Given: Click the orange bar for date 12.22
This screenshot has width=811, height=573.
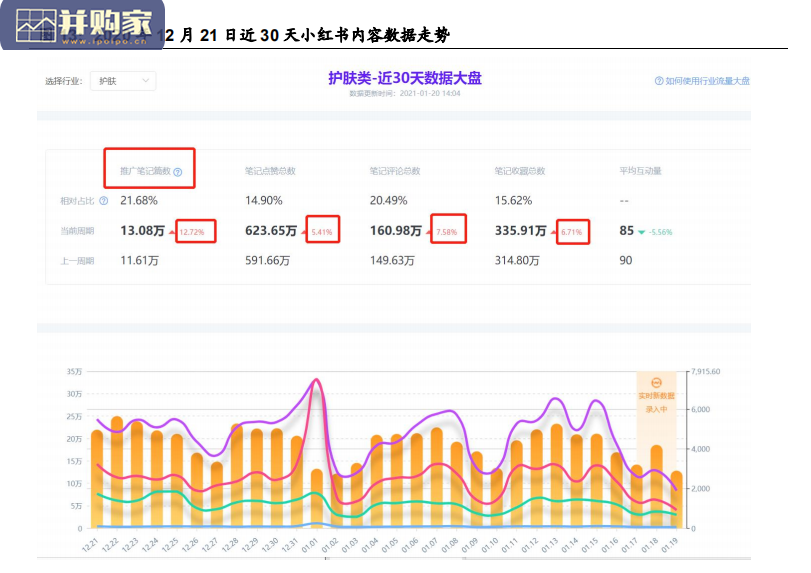Looking at the screenshot, I should [x=117, y=472].
